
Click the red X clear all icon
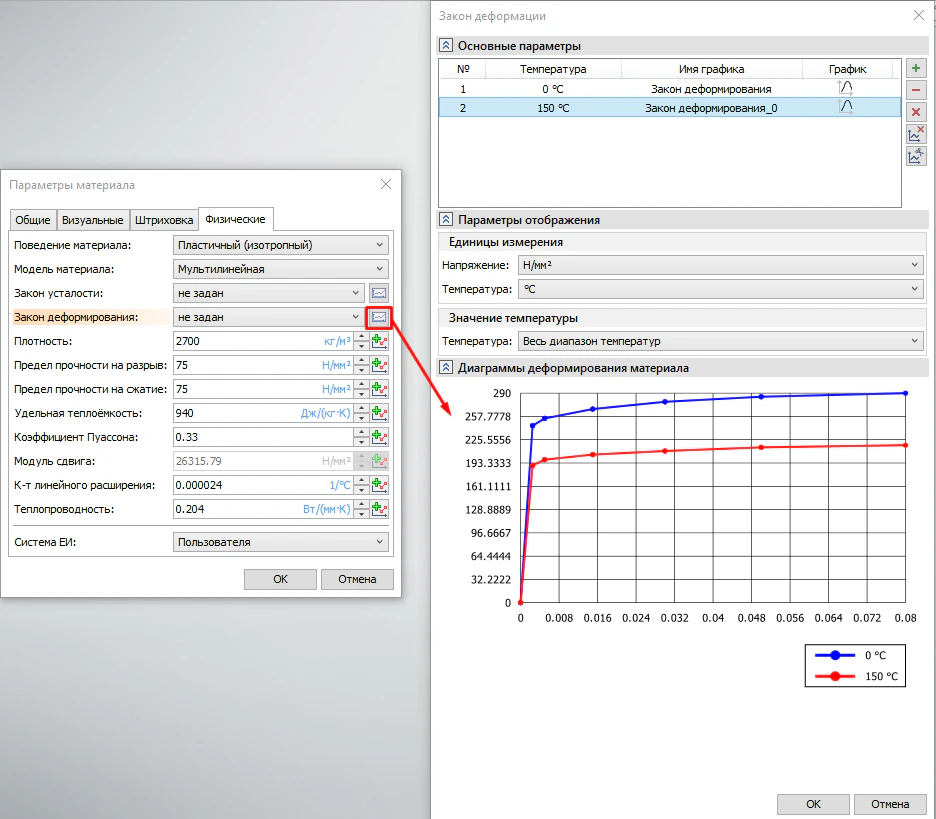click(x=916, y=112)
